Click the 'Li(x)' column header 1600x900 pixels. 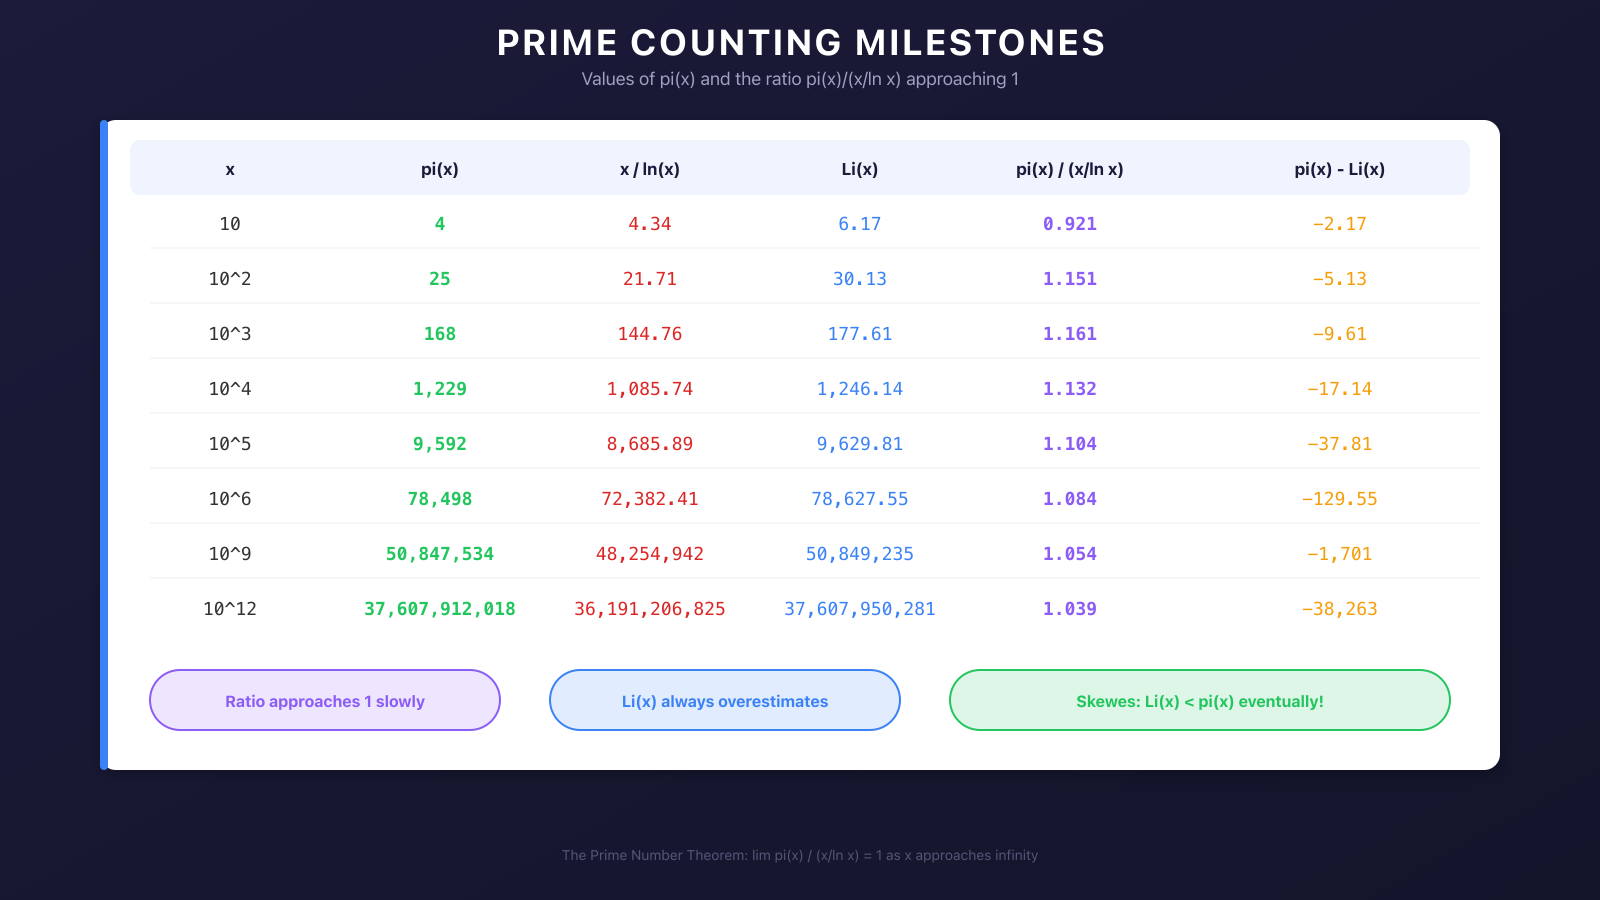click(x=860, y=169)
